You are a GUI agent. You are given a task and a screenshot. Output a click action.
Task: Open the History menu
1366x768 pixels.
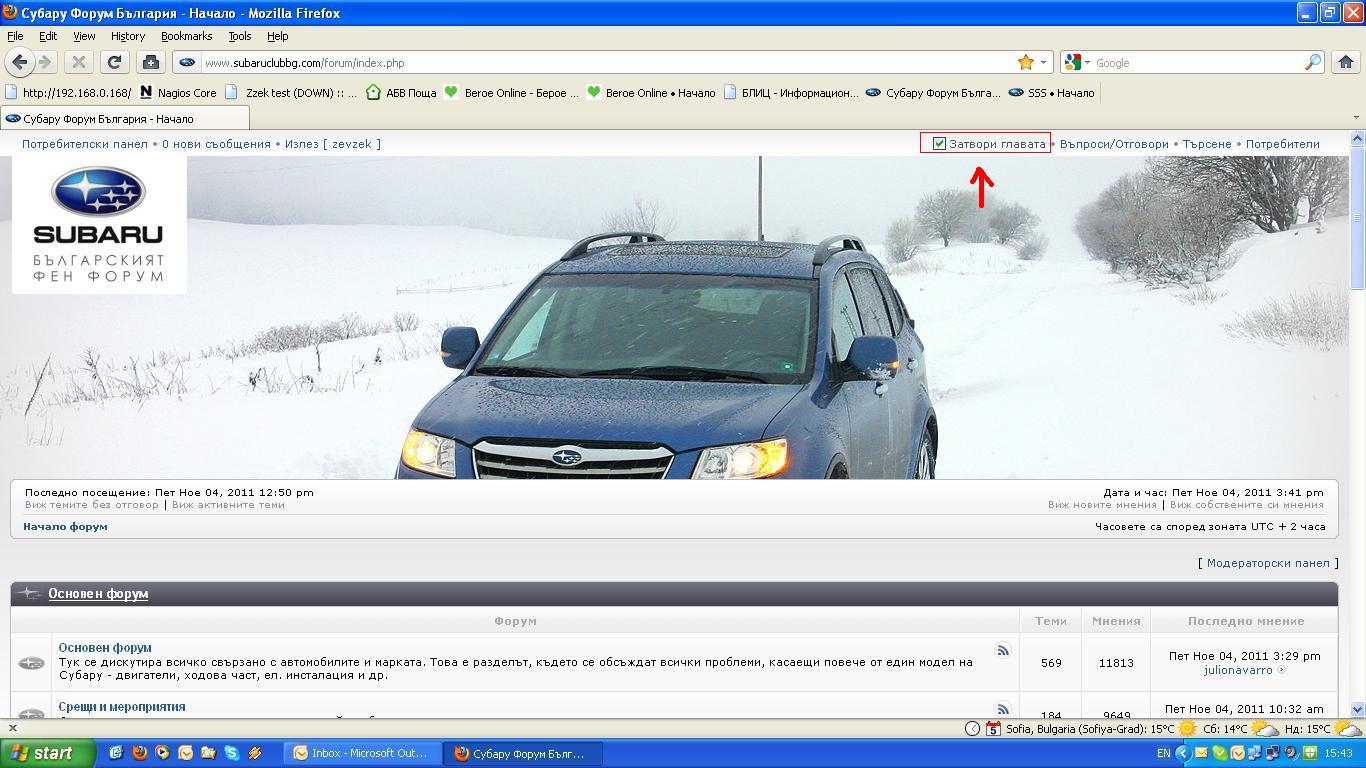click(128, 36)
